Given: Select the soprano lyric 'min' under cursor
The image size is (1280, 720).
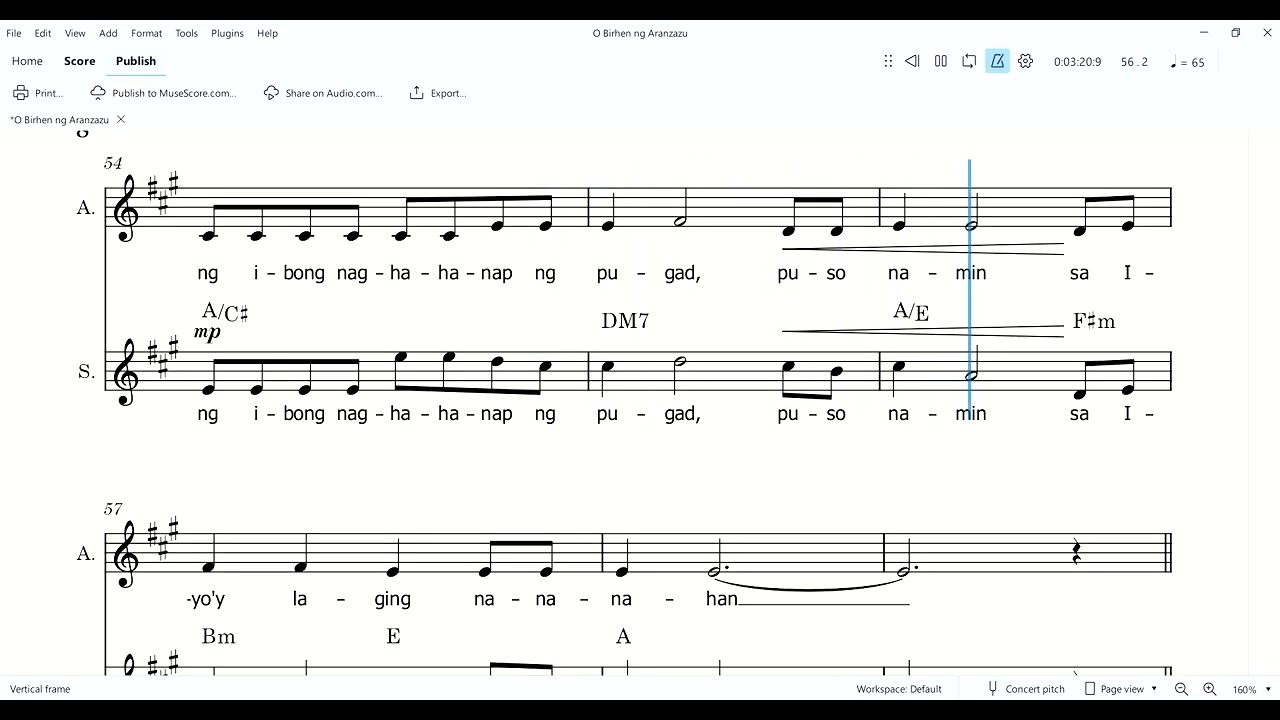Looking at the screenshot, I should [971, 413].
